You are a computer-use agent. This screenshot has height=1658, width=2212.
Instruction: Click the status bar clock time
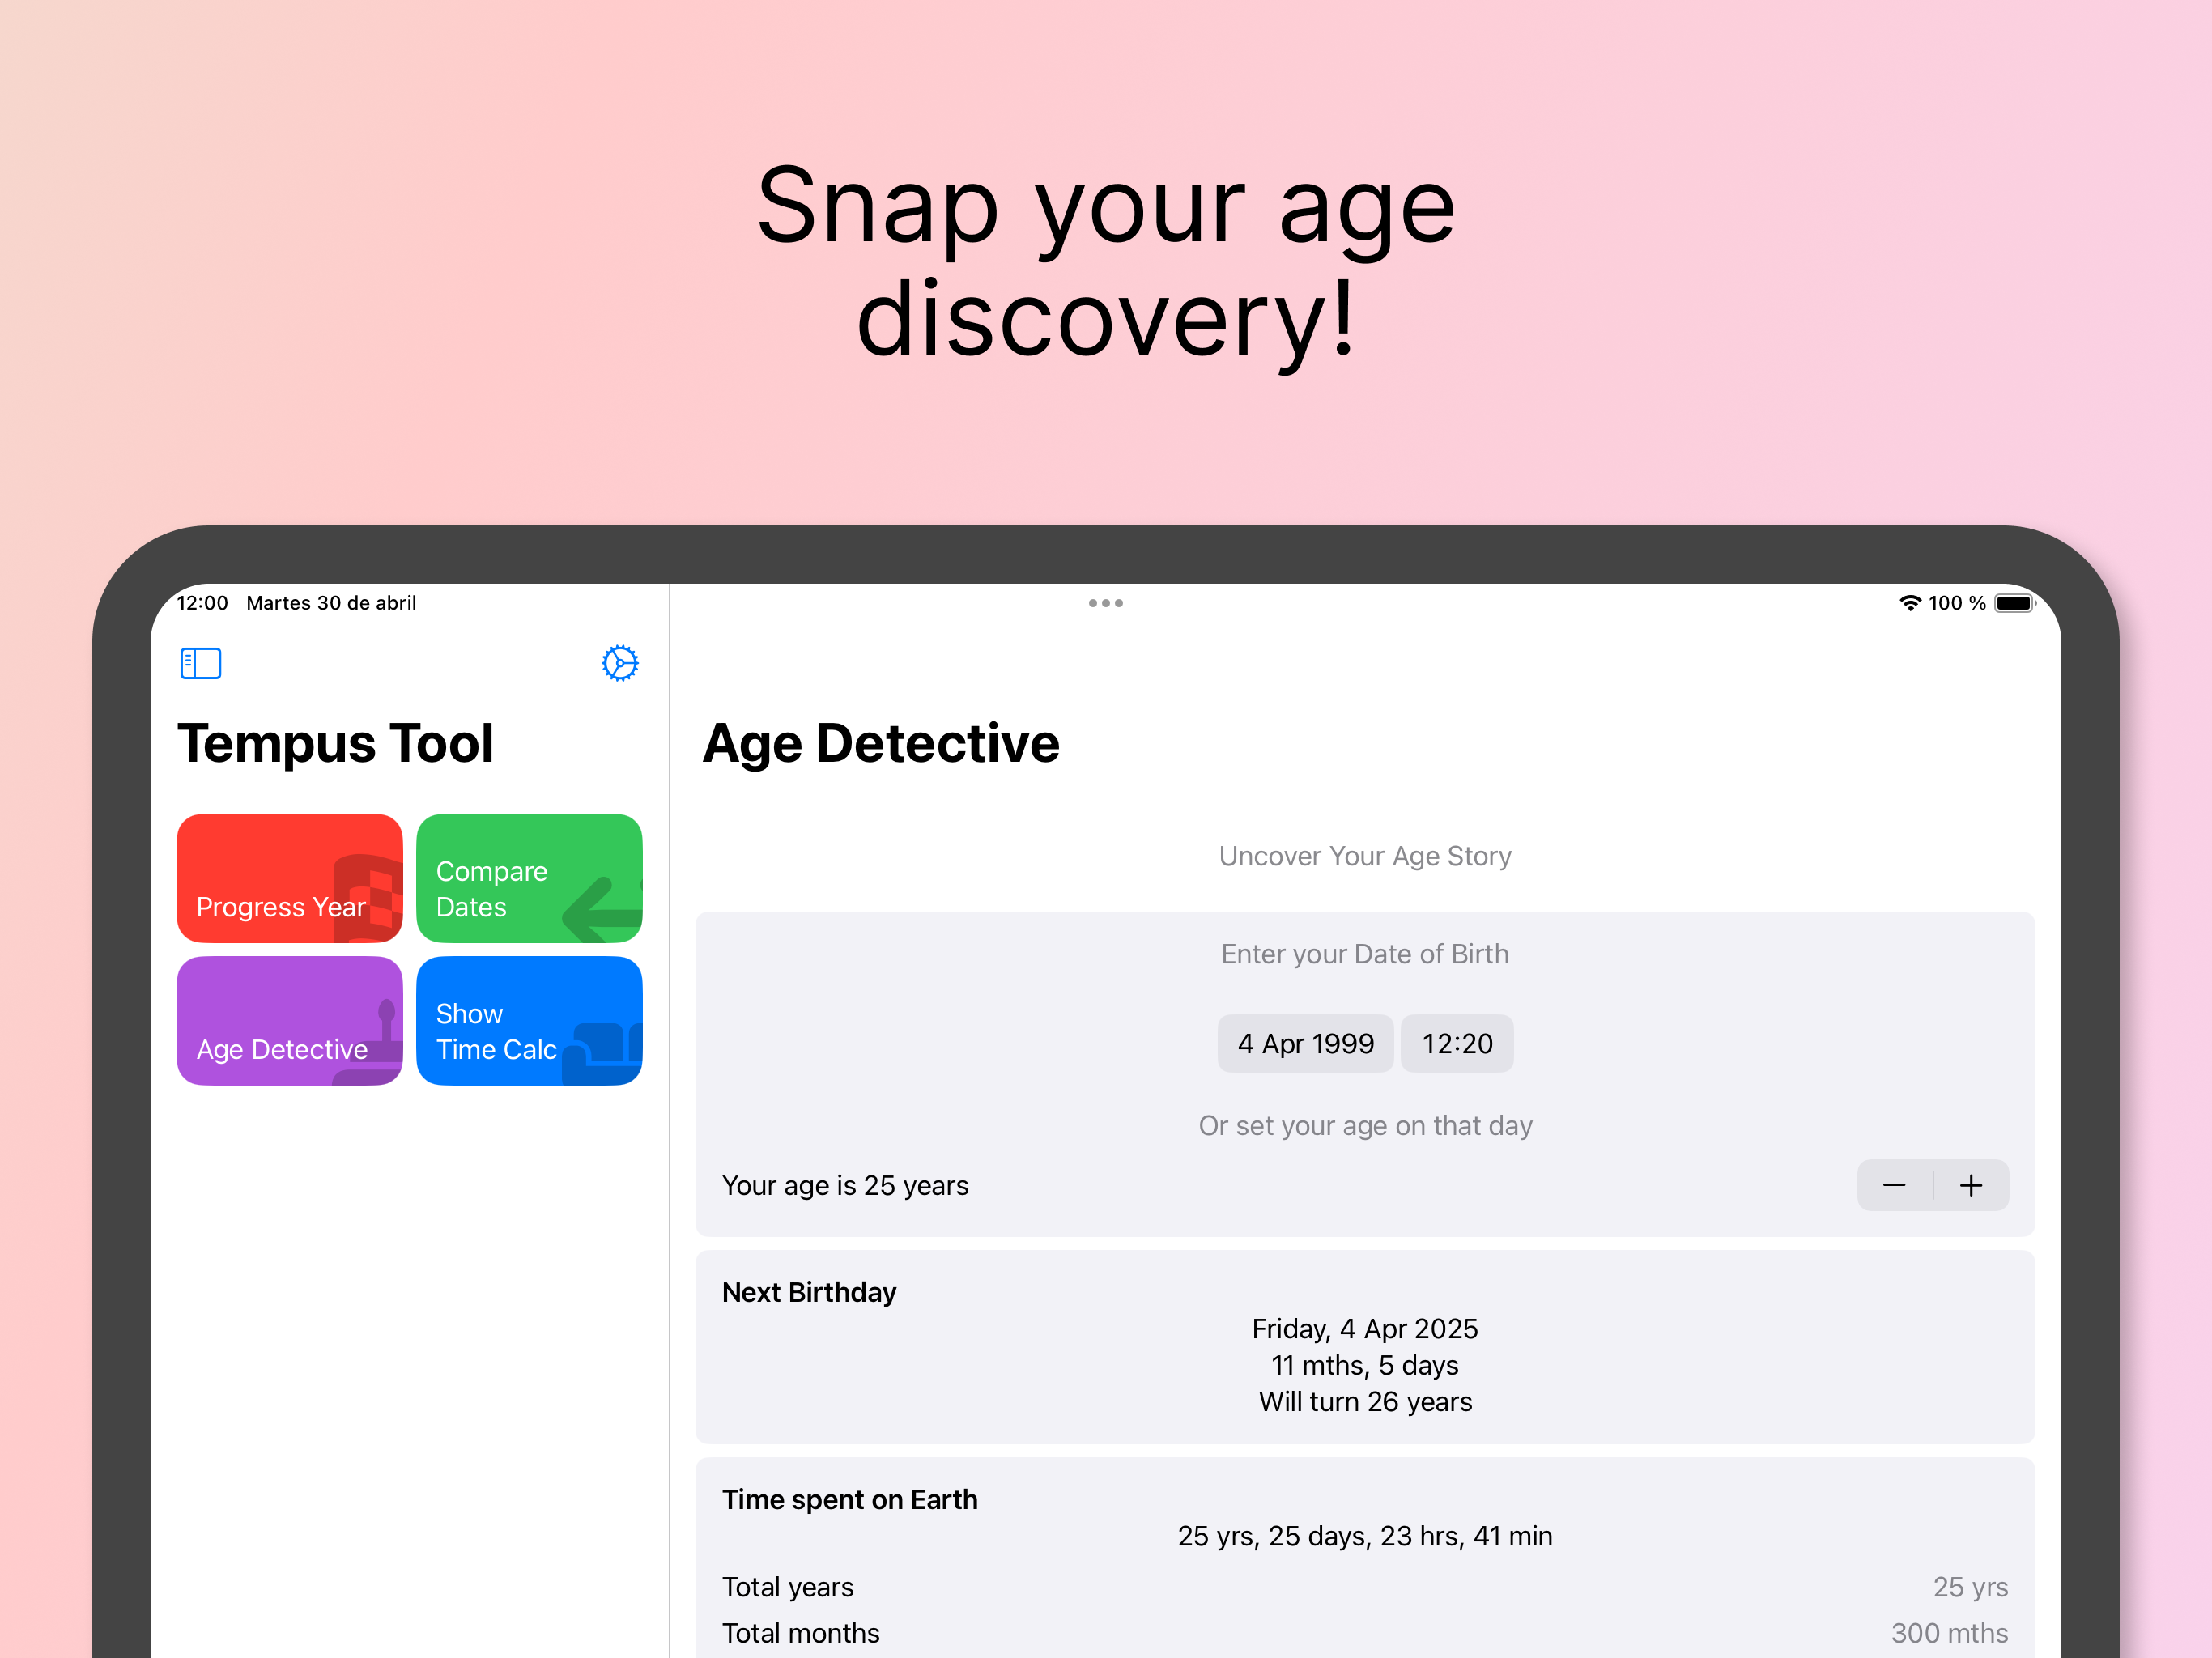point(202,603)
